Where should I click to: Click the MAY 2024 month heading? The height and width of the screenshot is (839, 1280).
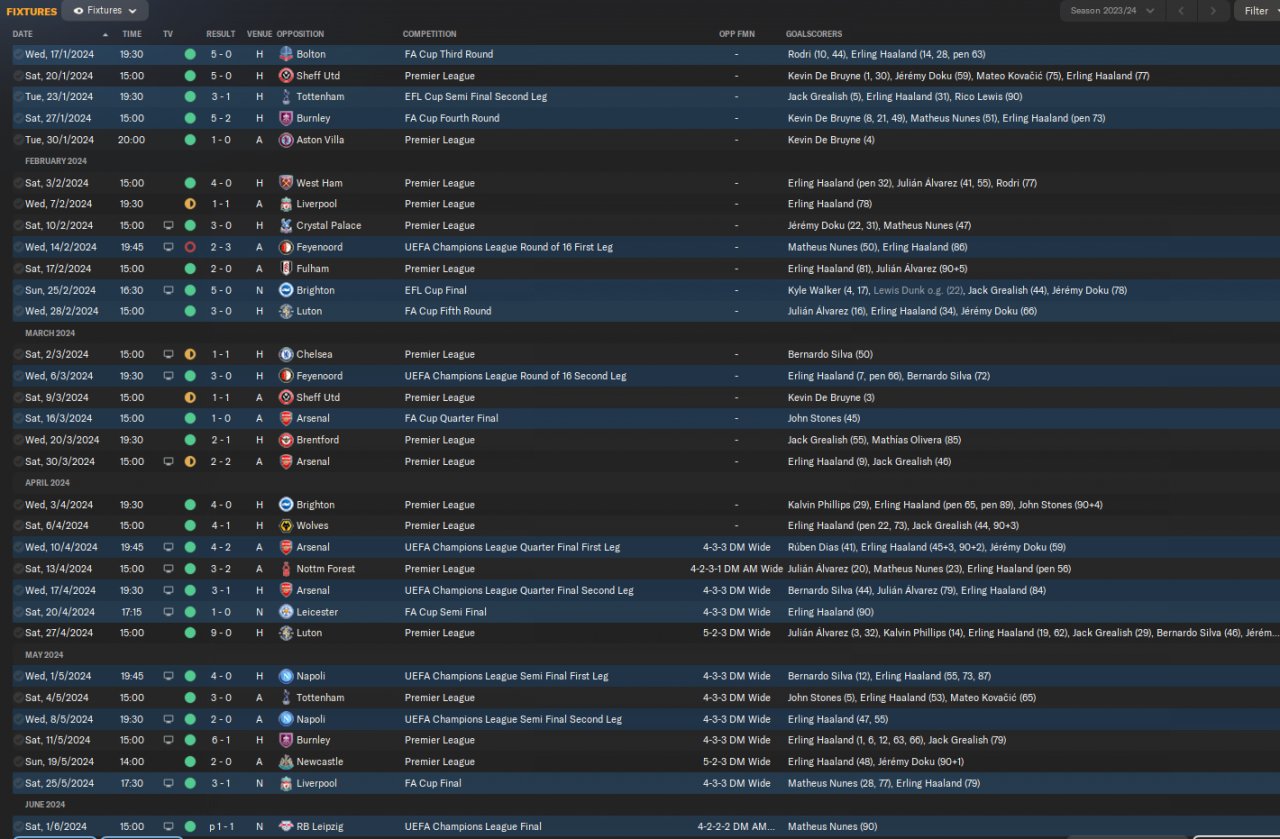[x=45, y=655]
